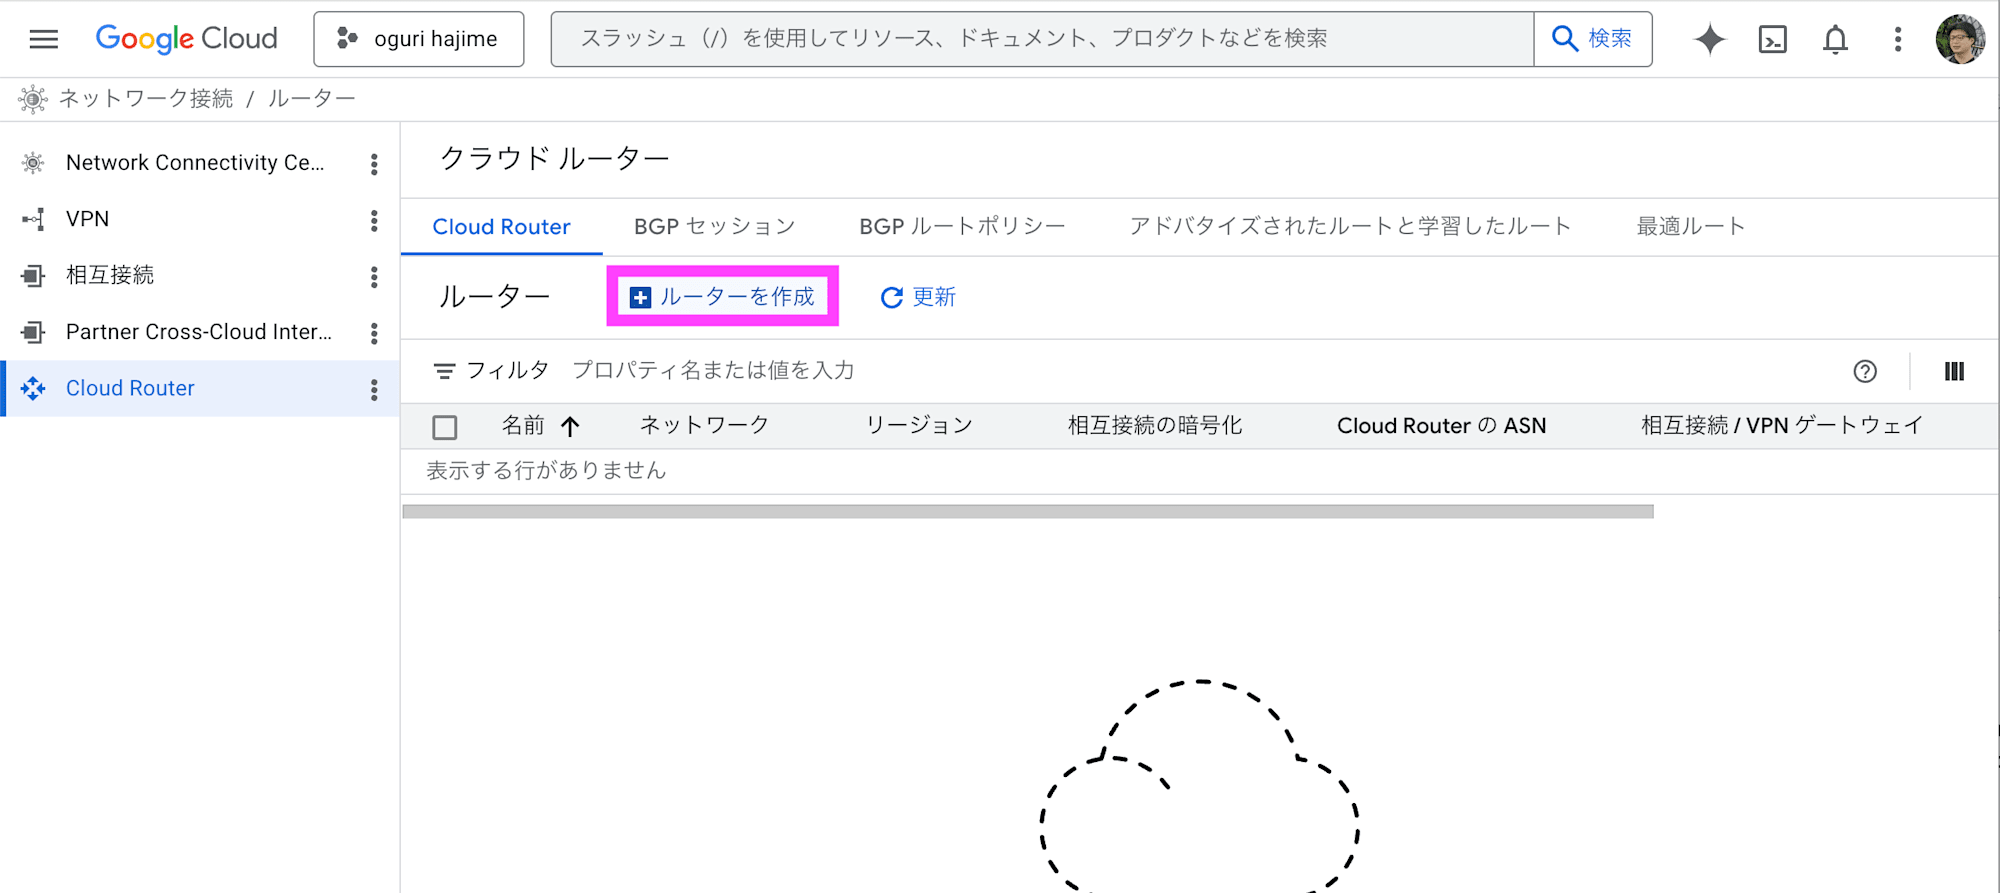Screen dimensions: 2000x893
Task: Click the Network Connectivity Center sidebar icon
Action: (33, 163)
